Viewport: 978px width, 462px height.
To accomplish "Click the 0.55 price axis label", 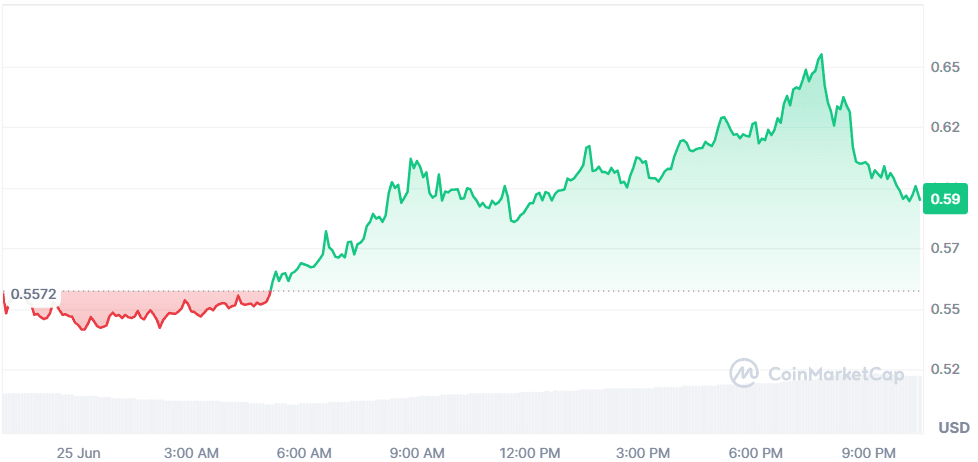I will [x=945, y=309].
